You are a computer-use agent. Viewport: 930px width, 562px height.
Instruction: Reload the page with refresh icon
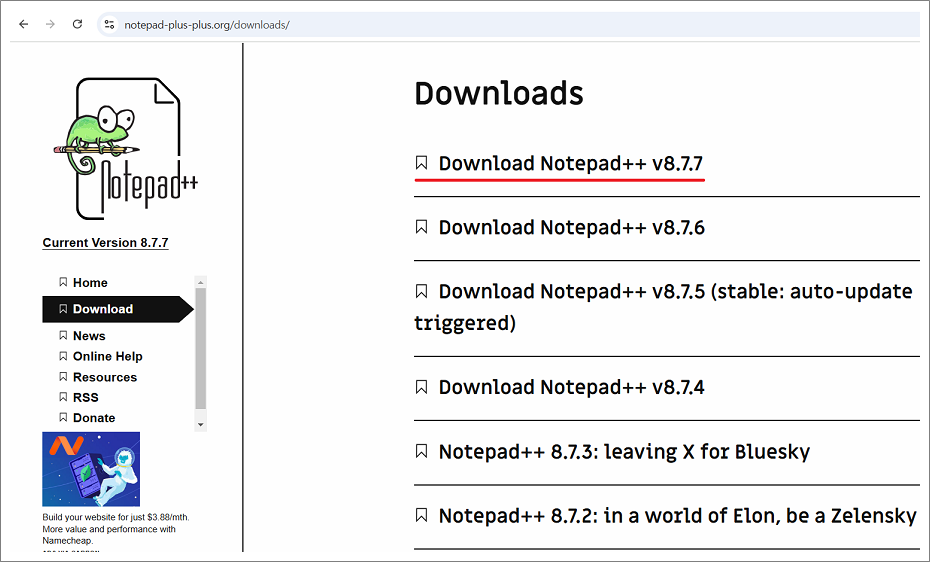(77, 24)
